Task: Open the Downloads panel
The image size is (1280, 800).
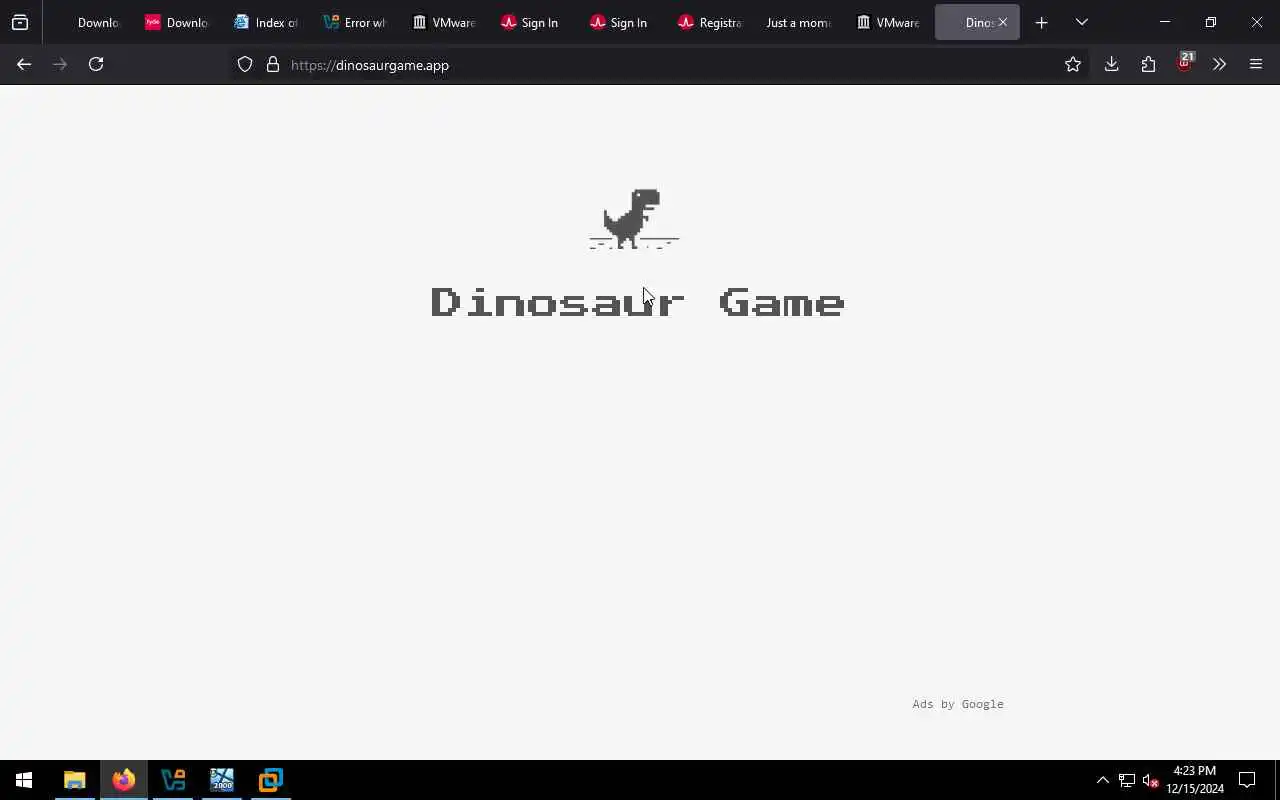Action: coord(1111,64)
